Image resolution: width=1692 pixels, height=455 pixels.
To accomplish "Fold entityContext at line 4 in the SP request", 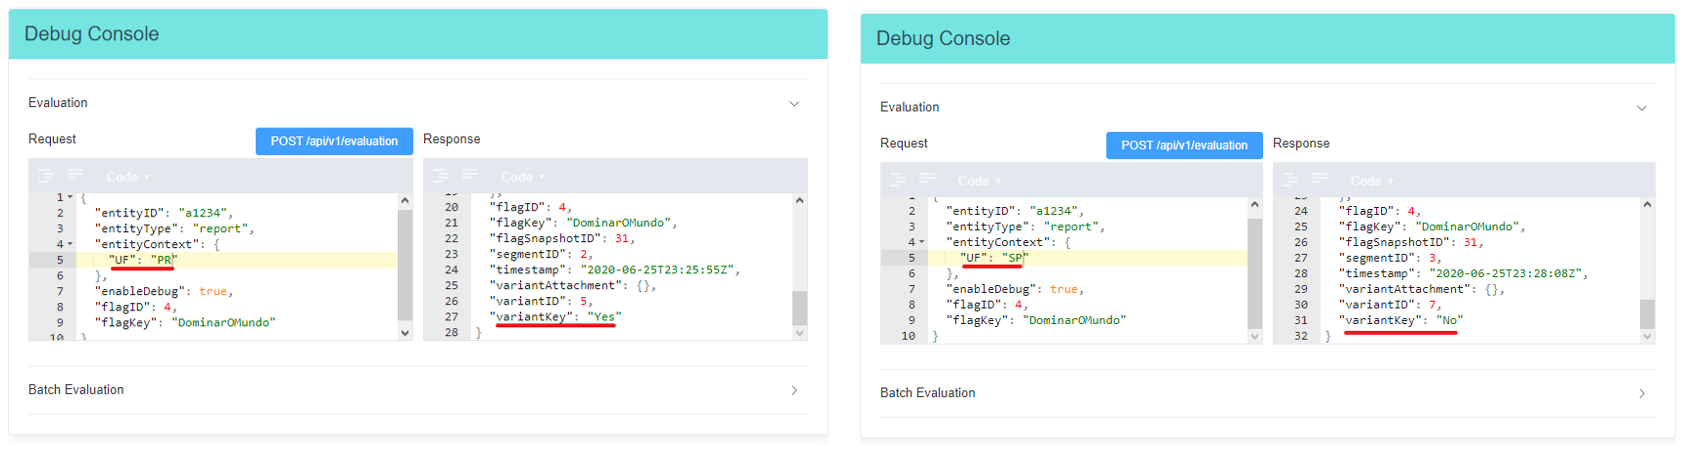I will pyautogui.click(x=921, y=242).
